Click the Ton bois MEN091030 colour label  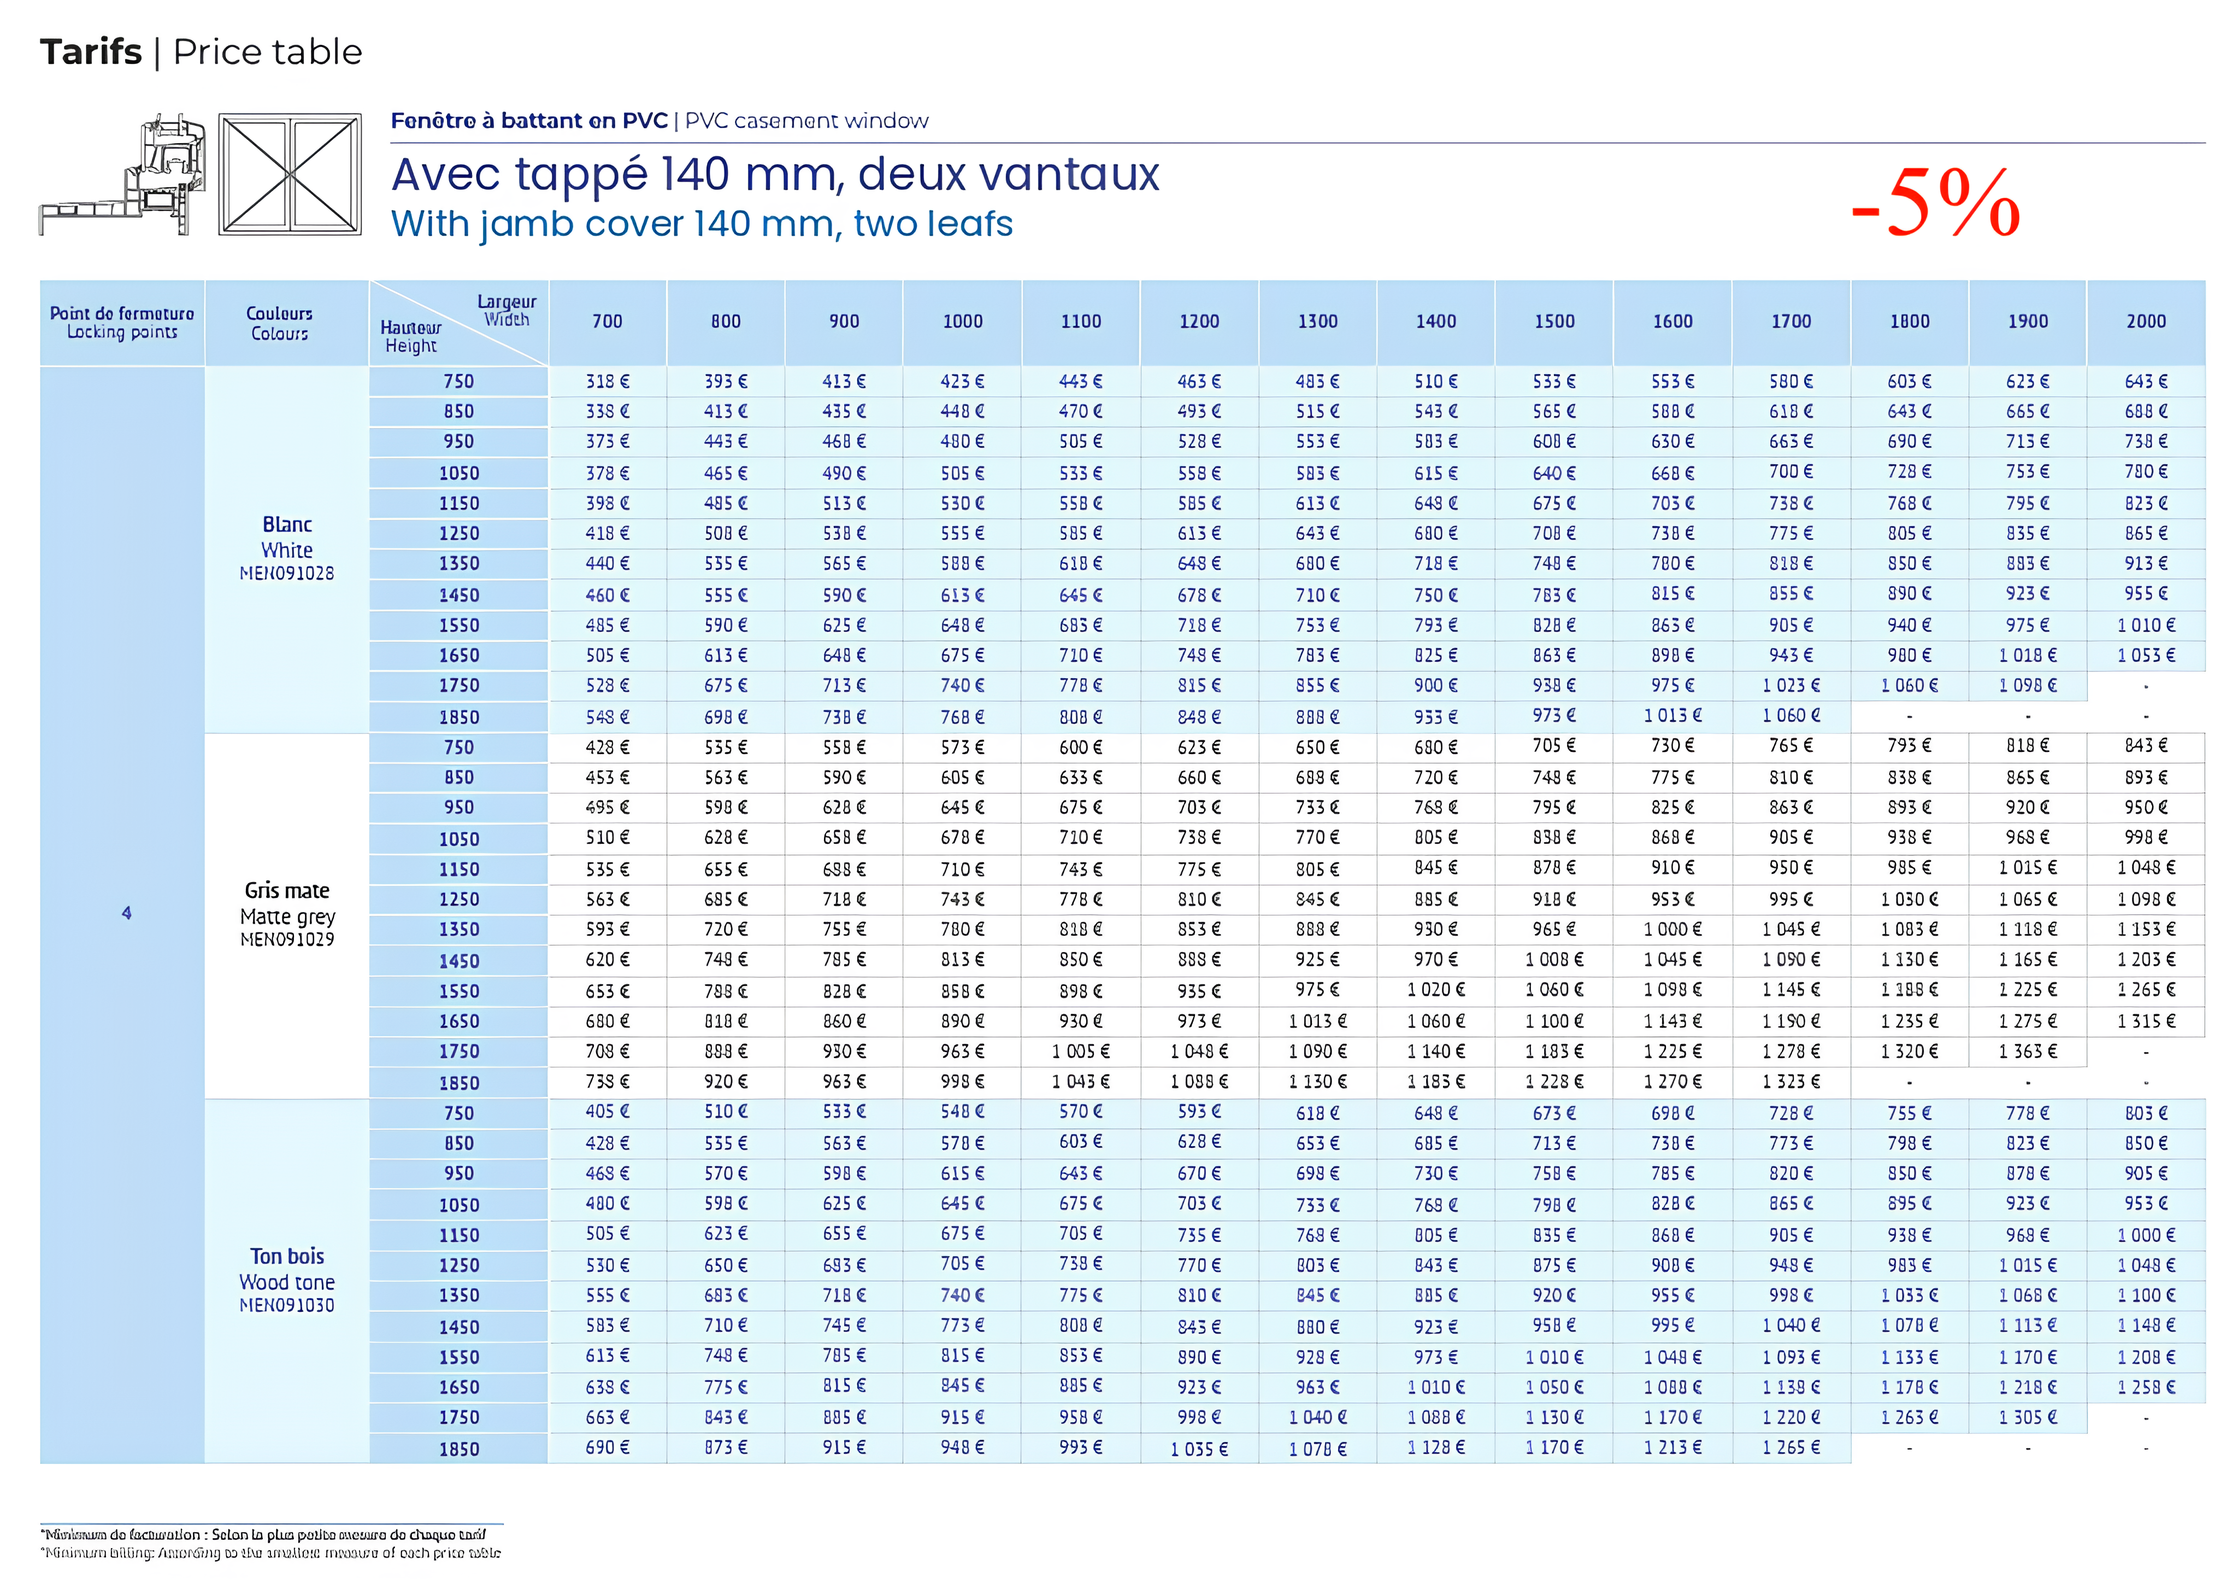coord(287,1281)
